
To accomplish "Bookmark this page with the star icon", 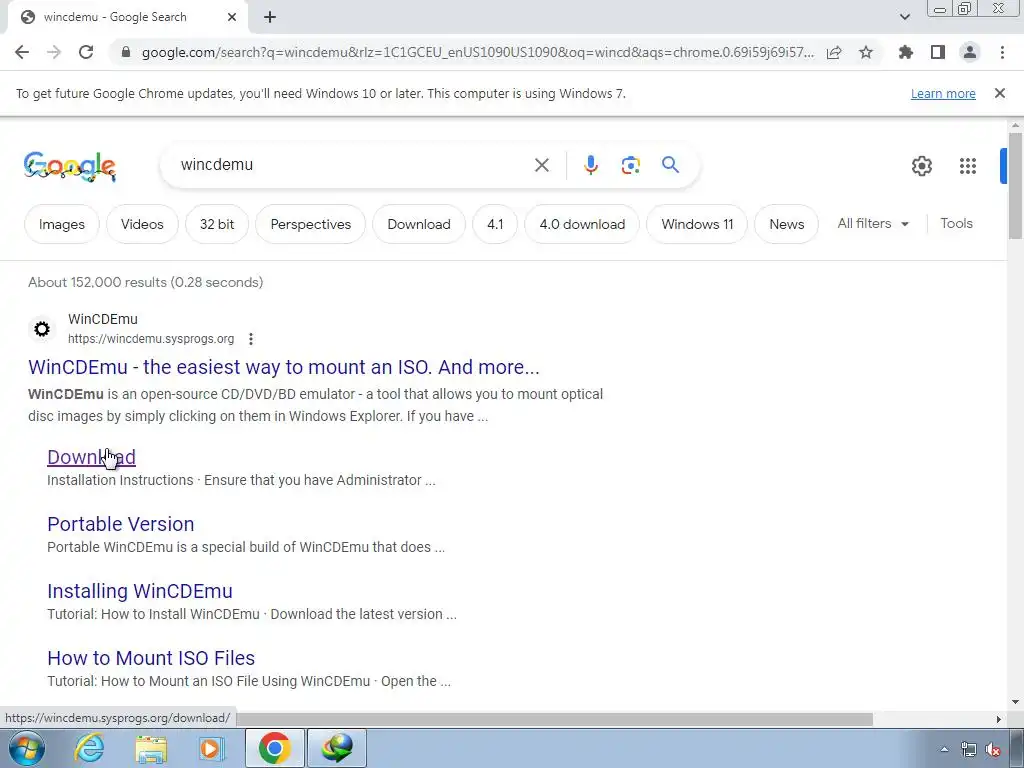I will 866,52.
